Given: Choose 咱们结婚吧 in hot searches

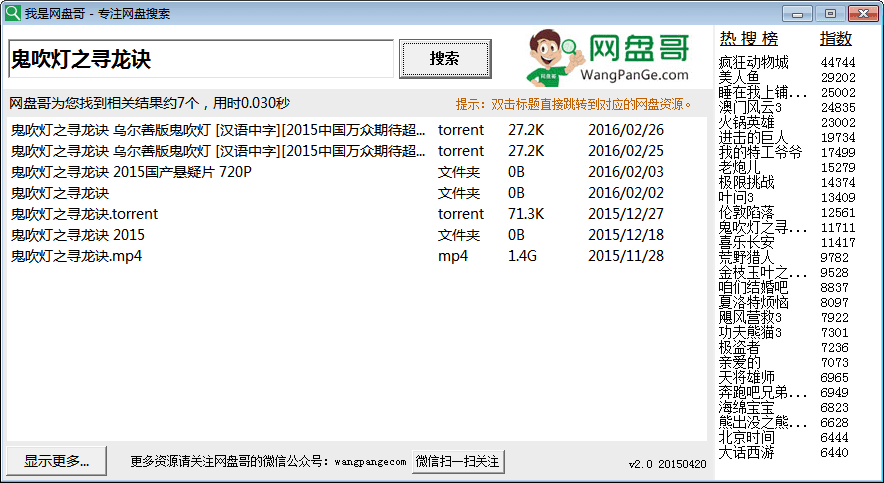Looking at the screenshot, I should 754,287.
